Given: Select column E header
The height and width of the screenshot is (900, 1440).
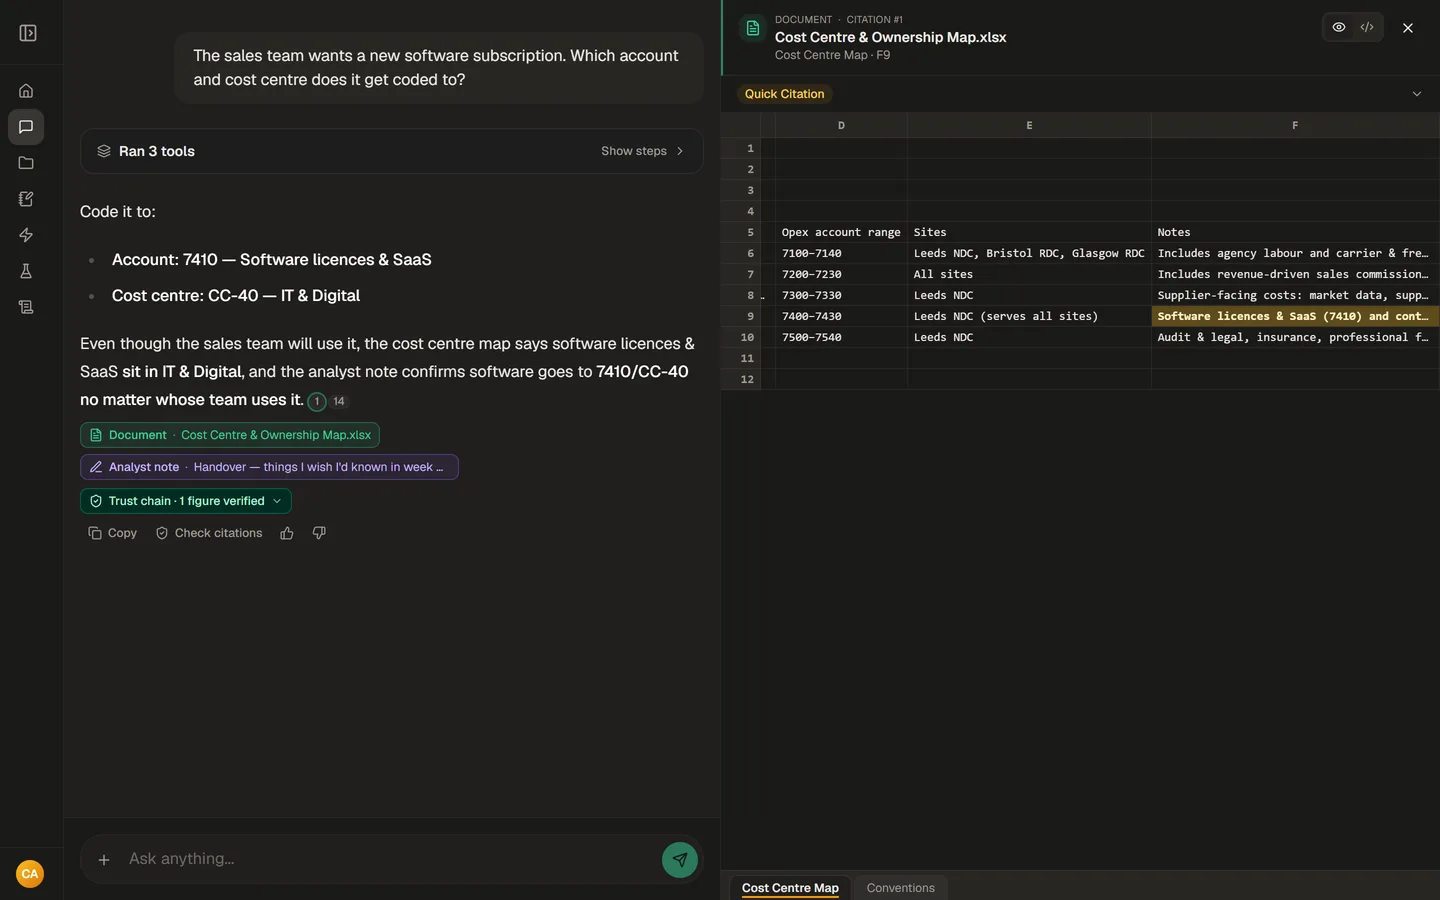Looking at the screenshot, I should 1029,125.
